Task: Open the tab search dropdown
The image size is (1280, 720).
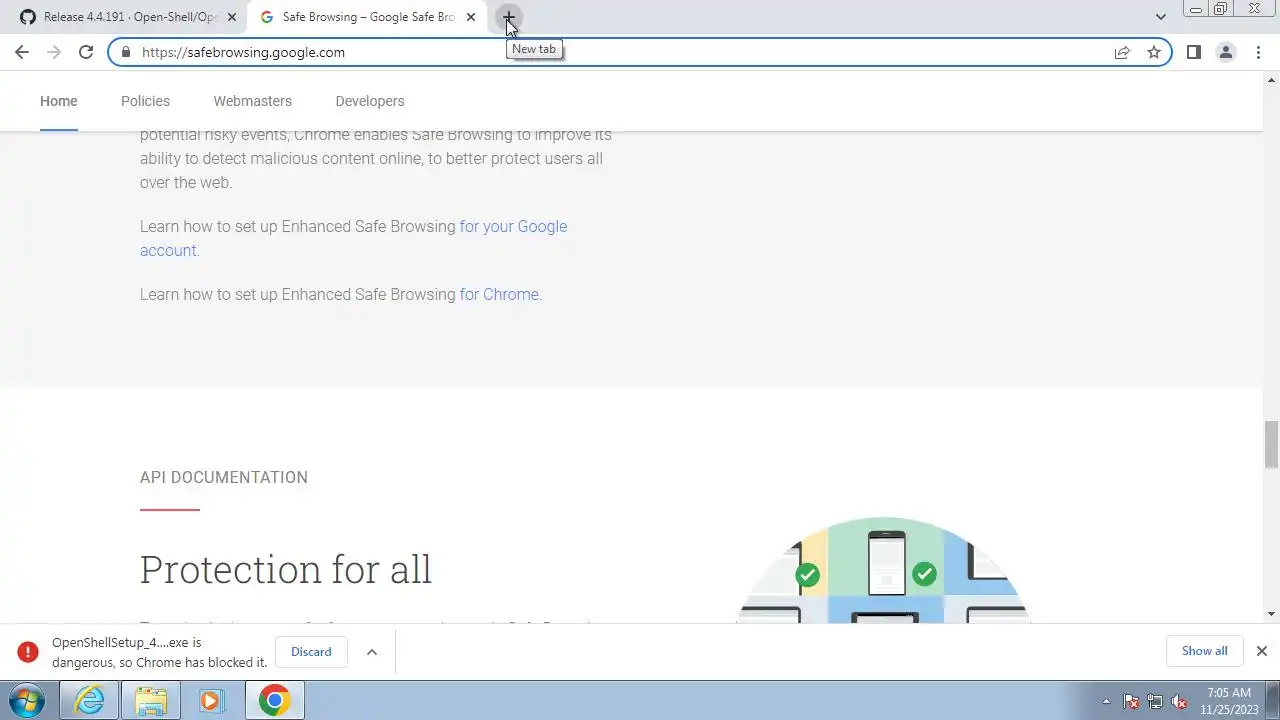Action: [x=1160, y=17]
